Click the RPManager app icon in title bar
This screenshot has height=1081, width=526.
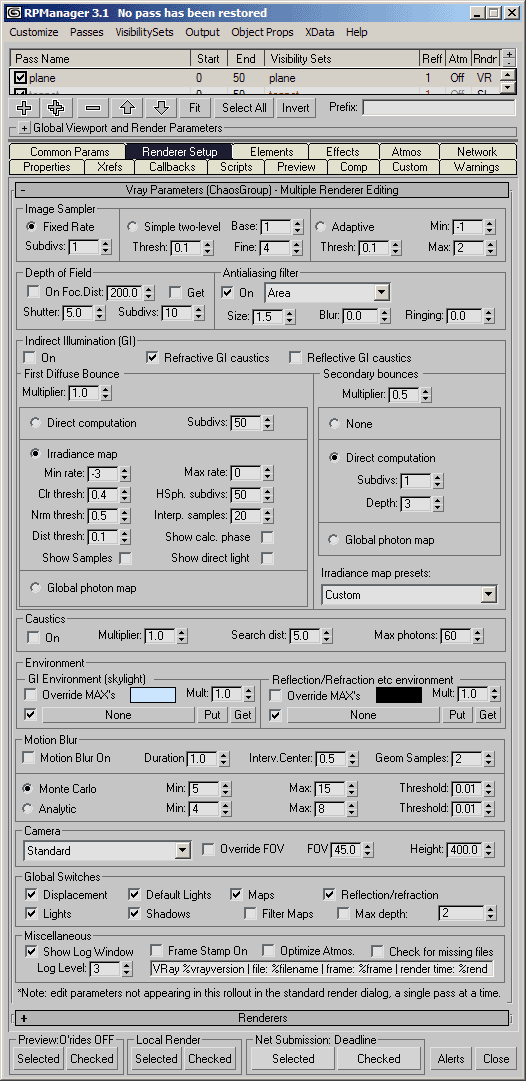[12, 12]
